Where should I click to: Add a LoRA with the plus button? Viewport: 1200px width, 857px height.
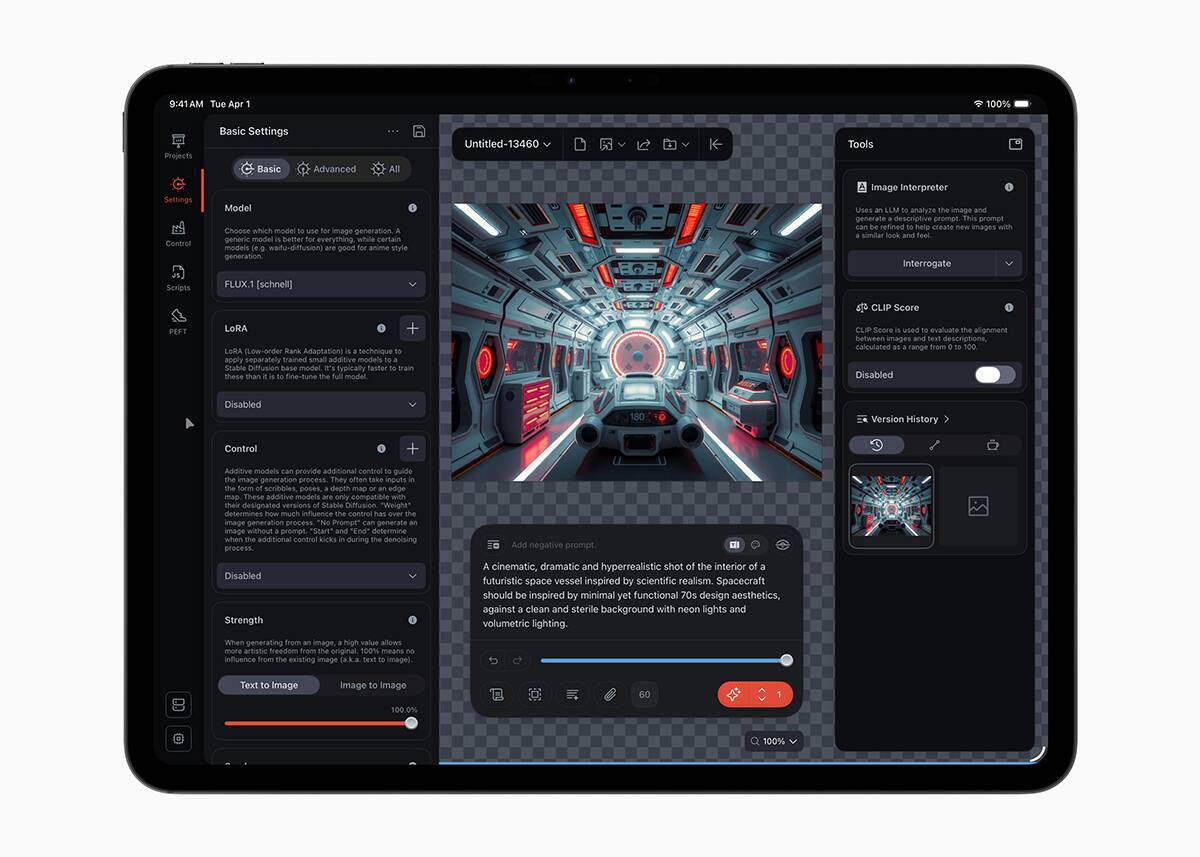coord(412,328)
